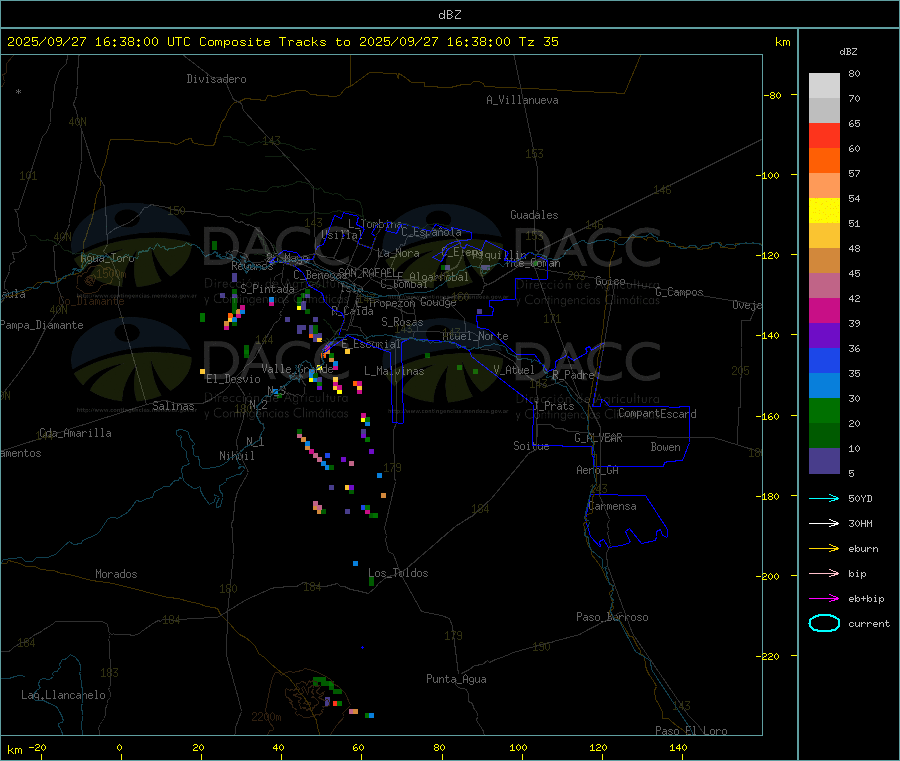Click the Soitue map label
This screenshot has height=761, width=900.
(532, 446)
